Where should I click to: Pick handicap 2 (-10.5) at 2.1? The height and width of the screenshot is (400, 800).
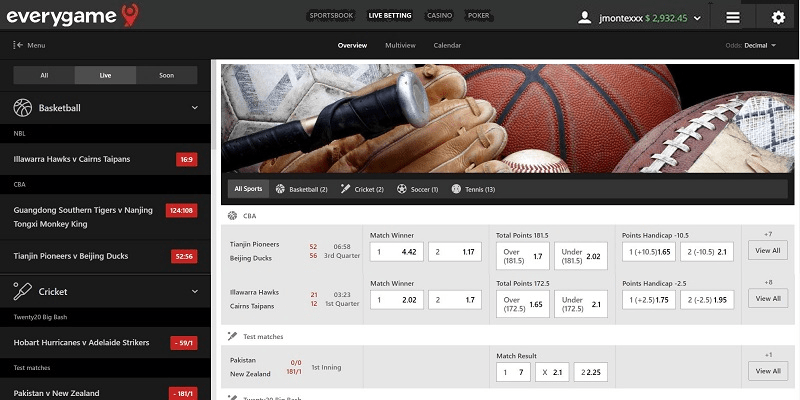click(707, 252)
